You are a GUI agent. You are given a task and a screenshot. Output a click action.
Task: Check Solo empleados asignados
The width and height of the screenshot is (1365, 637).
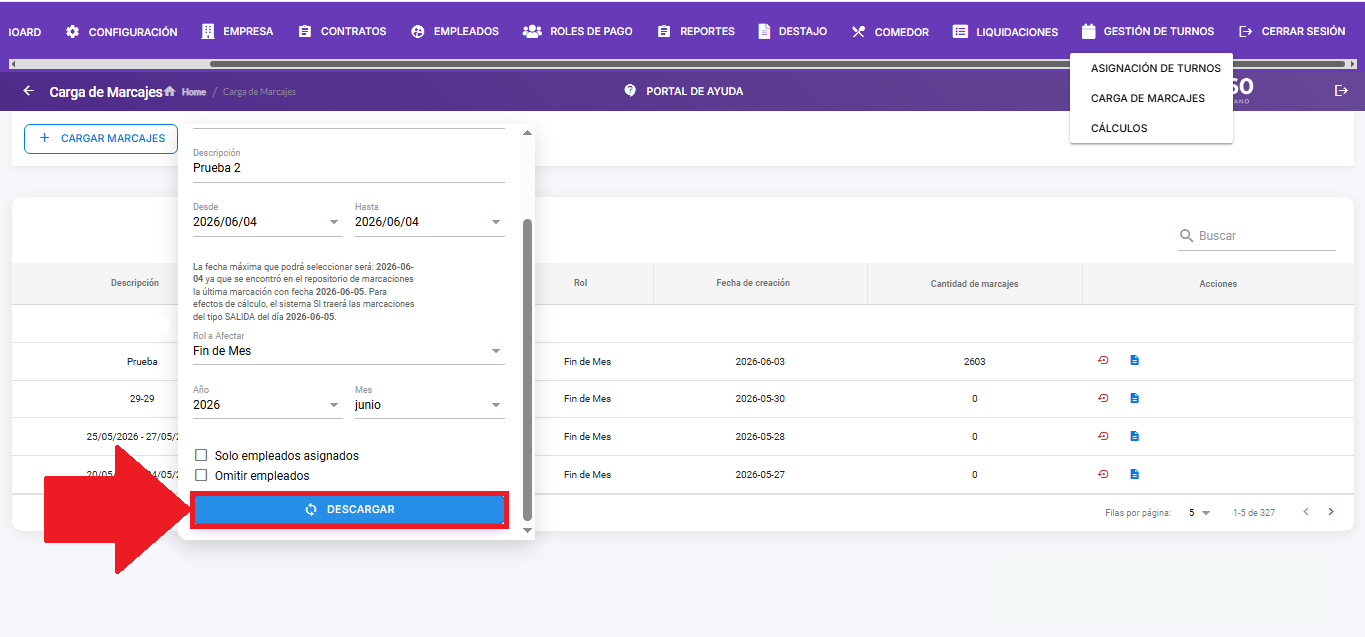201,455
